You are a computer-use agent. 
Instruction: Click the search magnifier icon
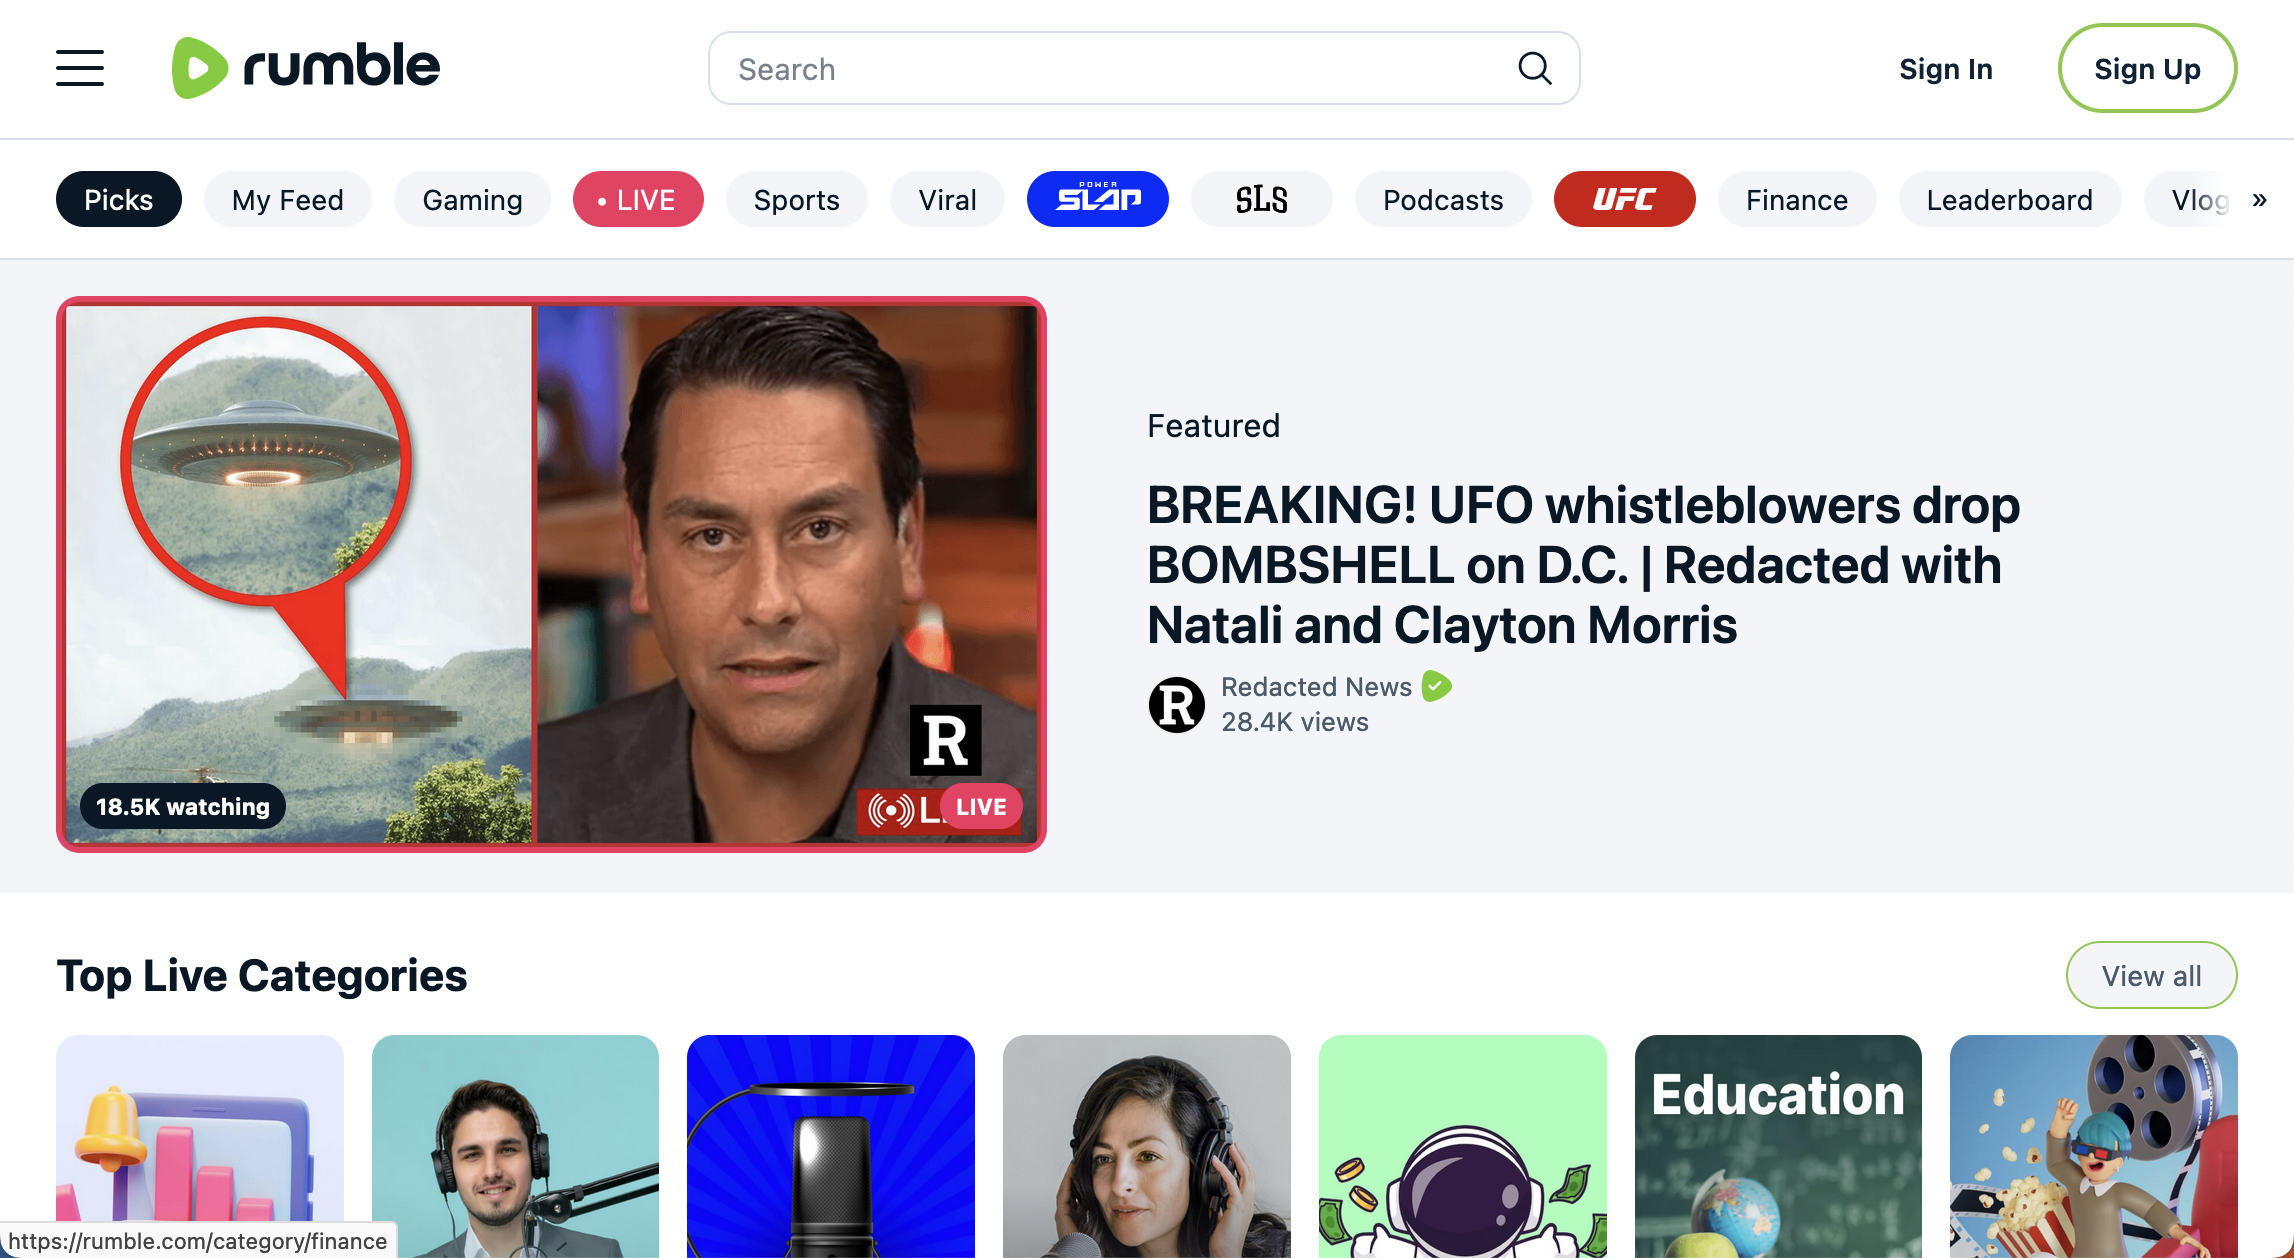[1535, 69]
